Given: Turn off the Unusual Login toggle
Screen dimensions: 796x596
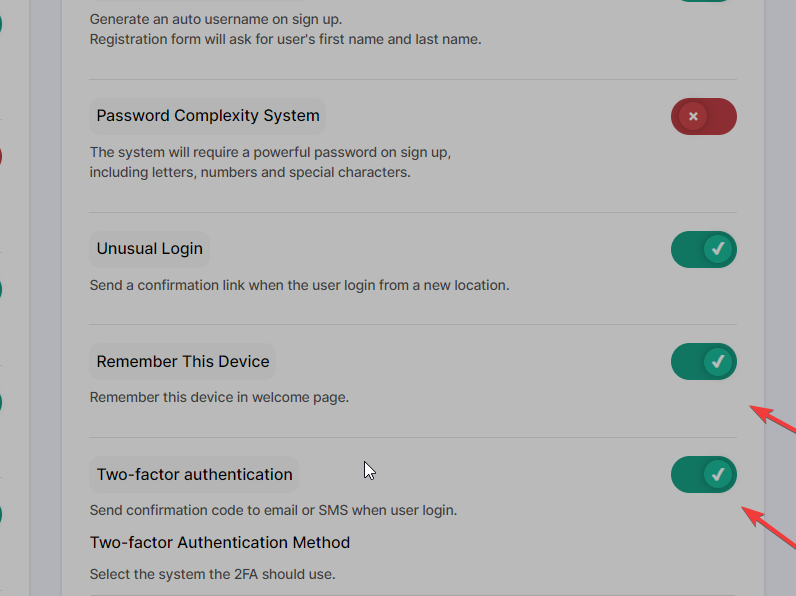Looking at the screenshot, I should click(x=703, y=249).
